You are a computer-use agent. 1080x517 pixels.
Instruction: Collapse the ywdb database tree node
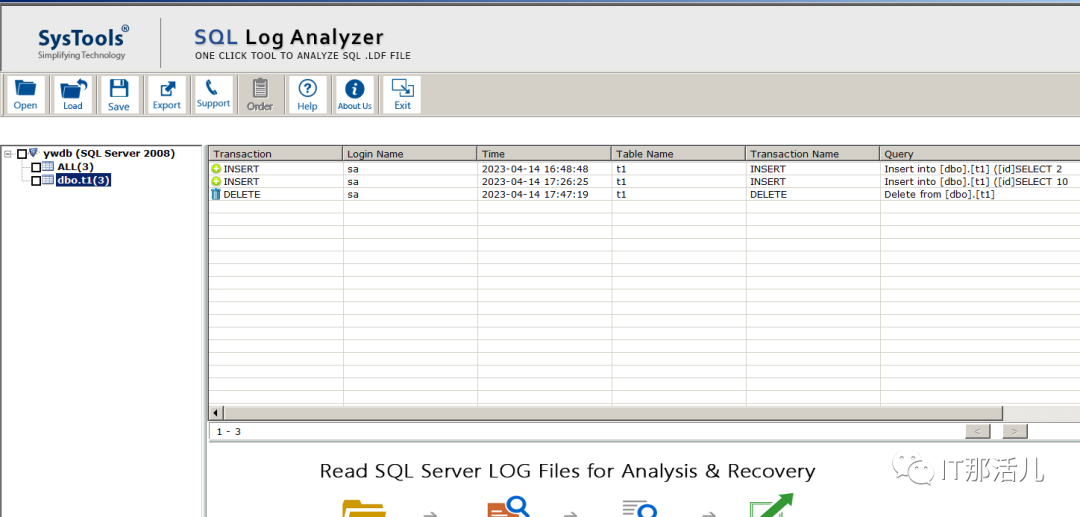[8, 154]
